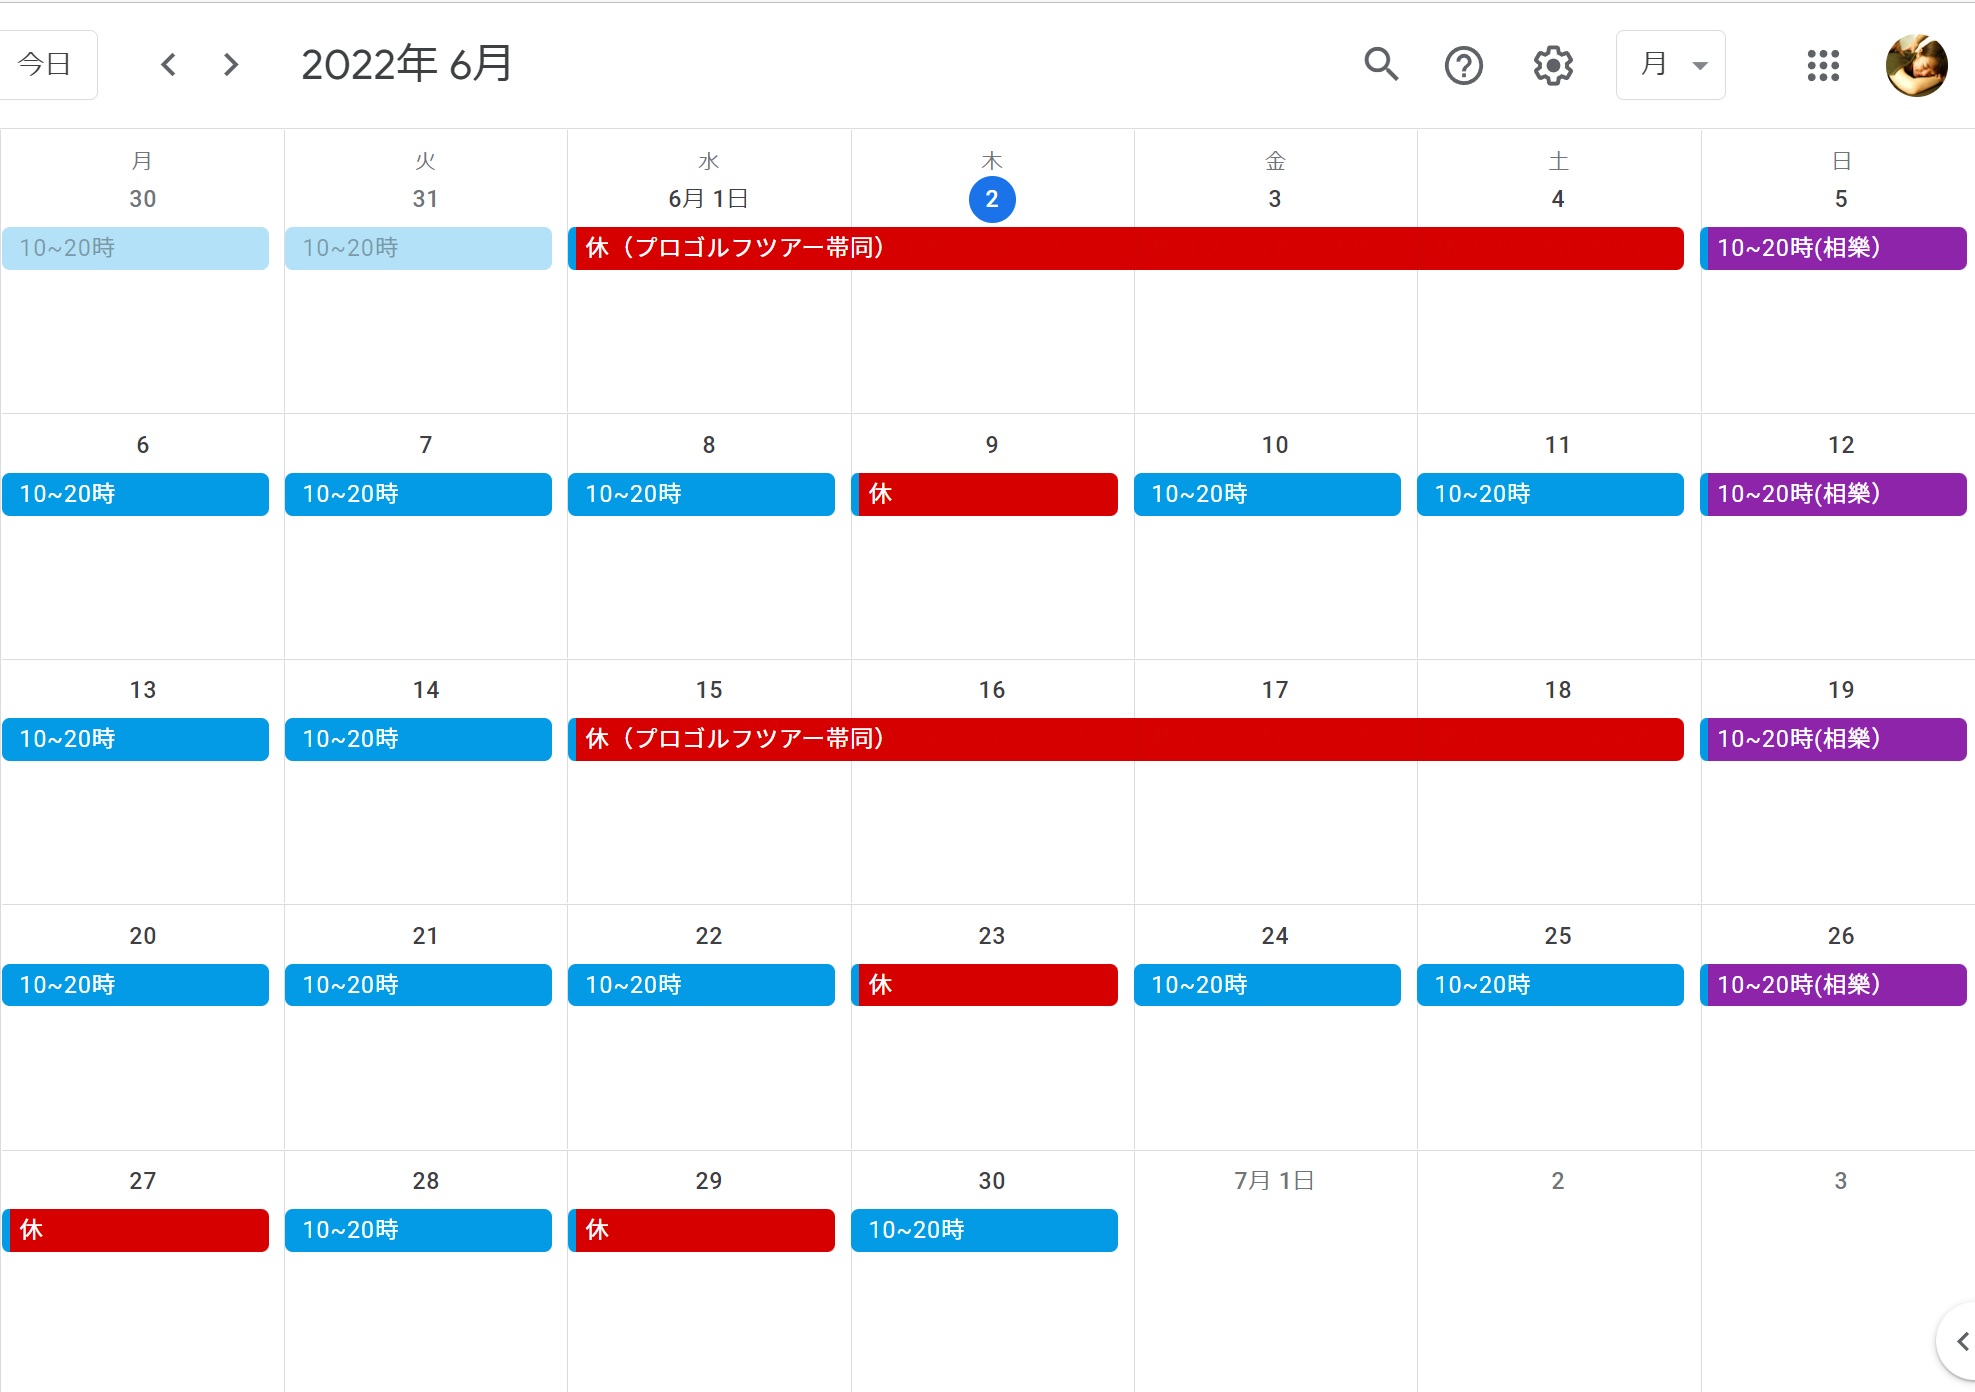Screen dimensions: 1975x1392
Task: Open the June 15–18 休（プロゴルフツアー帯同) event
Action: coord(1126,739)
